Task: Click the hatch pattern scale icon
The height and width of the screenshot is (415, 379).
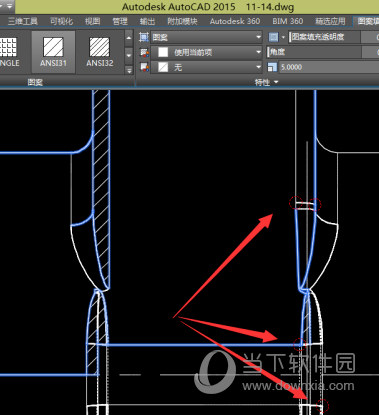Action: tap(272, 67)
